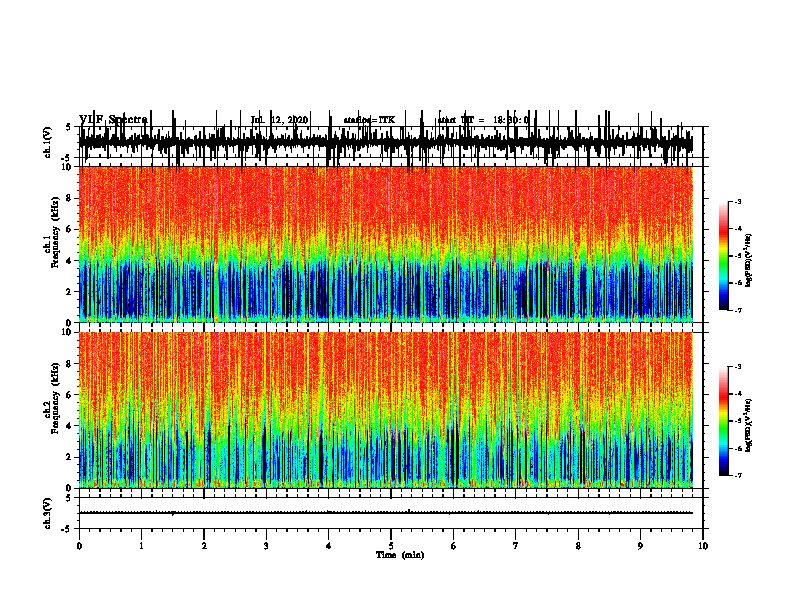
Task: Click the '4' kHz tick on ch.1 frequency axis
Action: tap(69, 261)
